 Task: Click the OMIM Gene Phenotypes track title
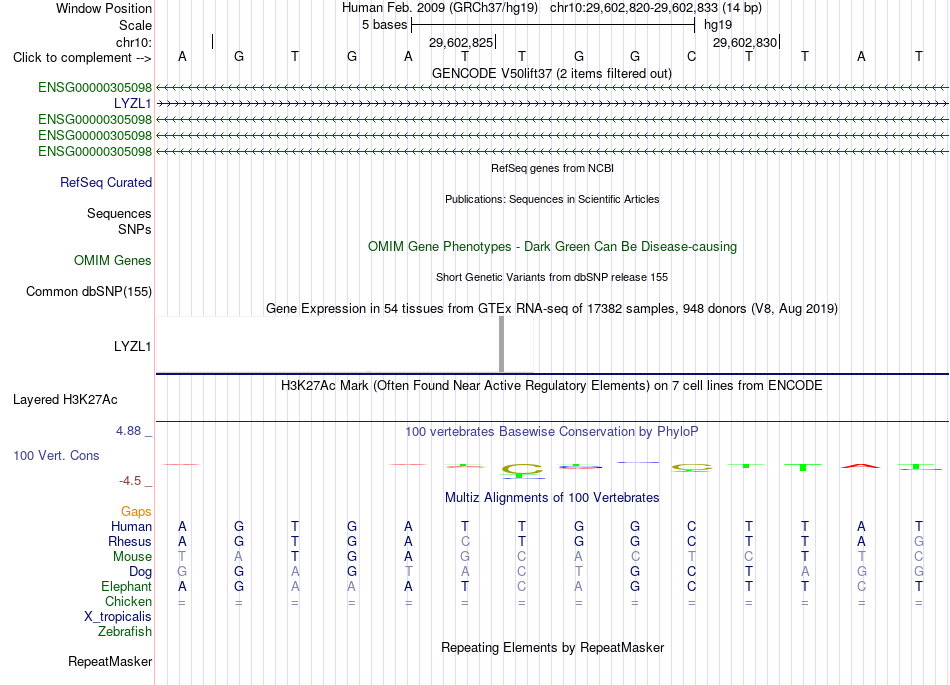coord(552,247)
